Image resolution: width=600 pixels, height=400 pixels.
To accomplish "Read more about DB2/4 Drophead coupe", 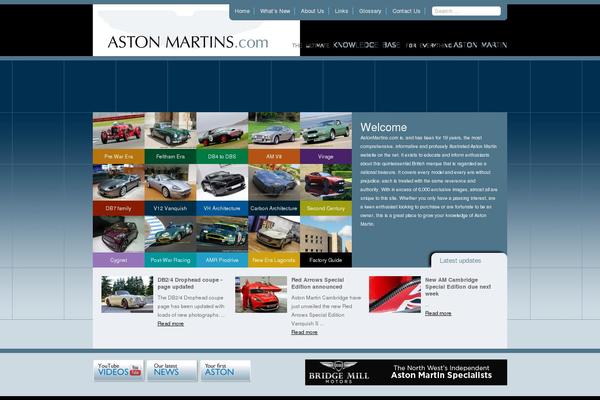I will [x=171, y=324].
